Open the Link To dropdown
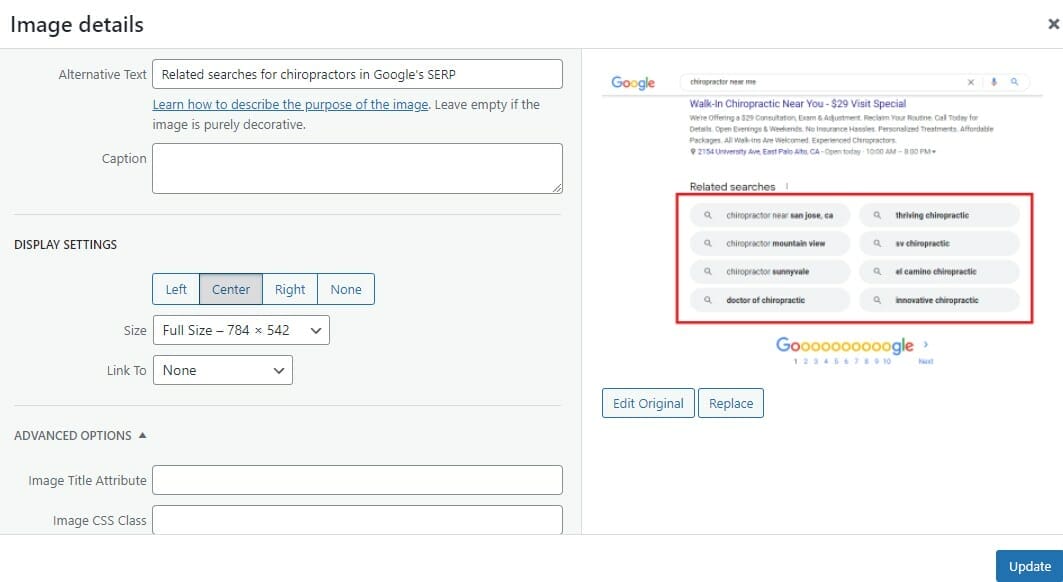Screen dimensions: 1063x582 223,370
